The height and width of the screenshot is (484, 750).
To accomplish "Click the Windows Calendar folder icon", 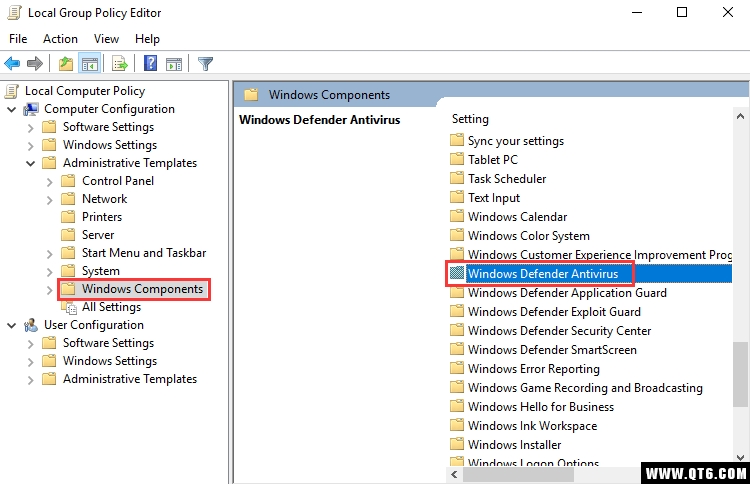I will point(457,216).
